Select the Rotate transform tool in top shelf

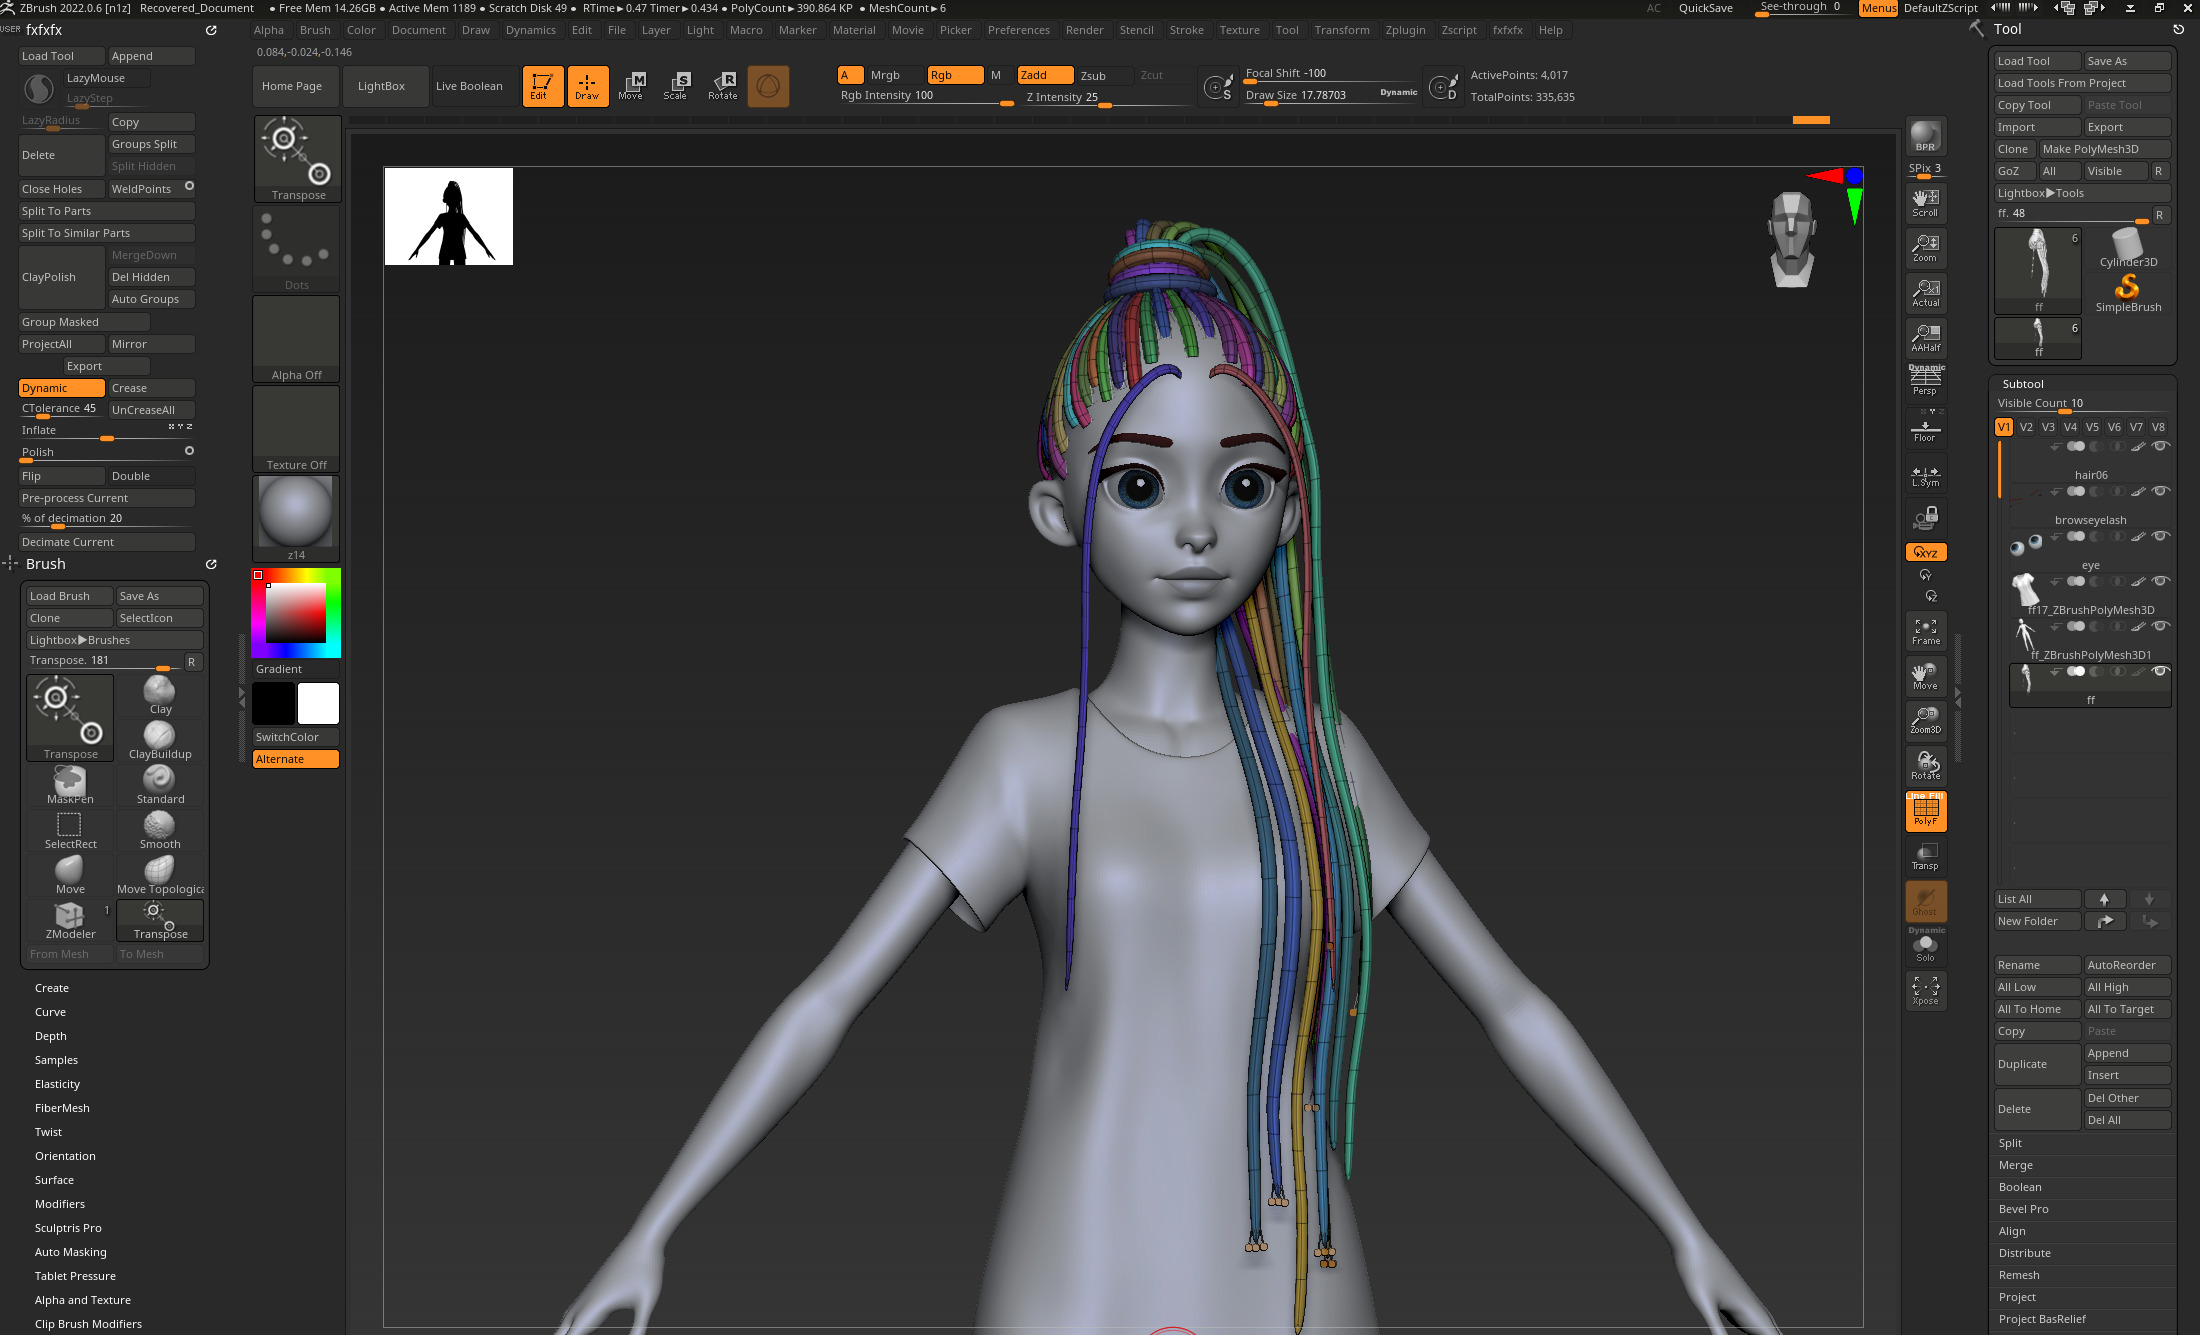(x=723, y=86)
